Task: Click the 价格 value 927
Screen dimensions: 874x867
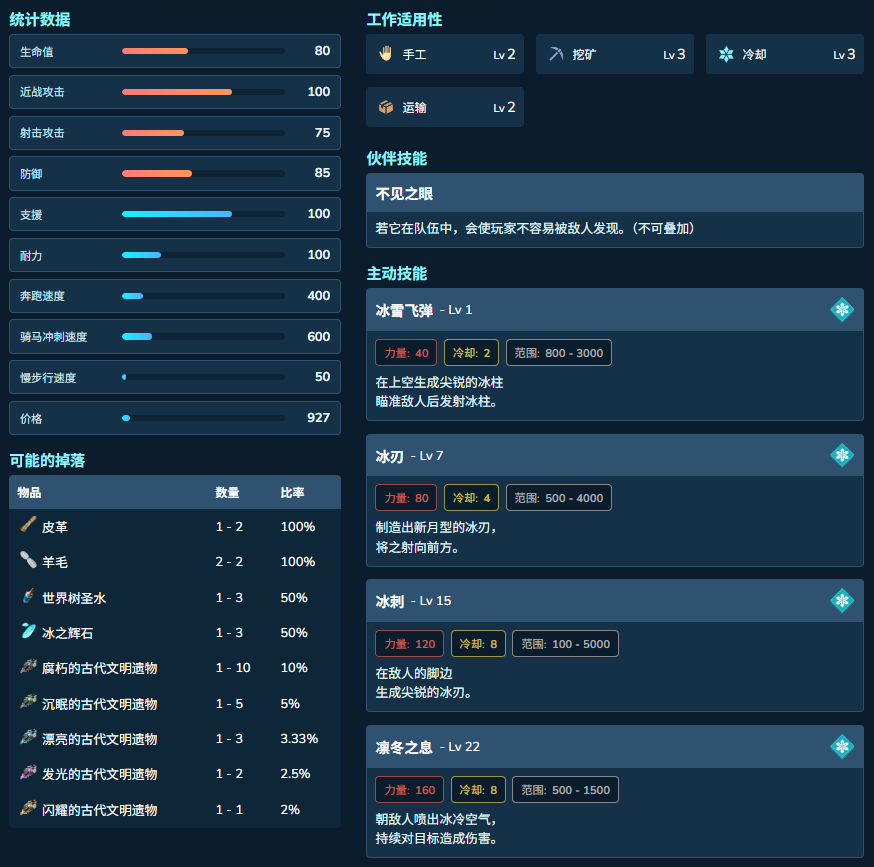Action: click(x=318, y=418)
